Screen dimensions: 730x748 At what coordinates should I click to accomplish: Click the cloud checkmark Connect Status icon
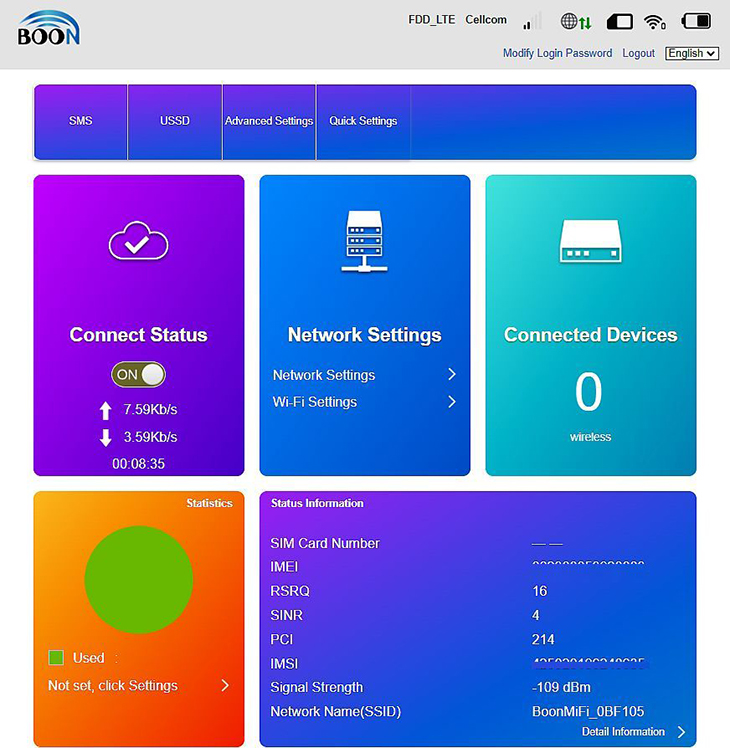tap(138, 240)
